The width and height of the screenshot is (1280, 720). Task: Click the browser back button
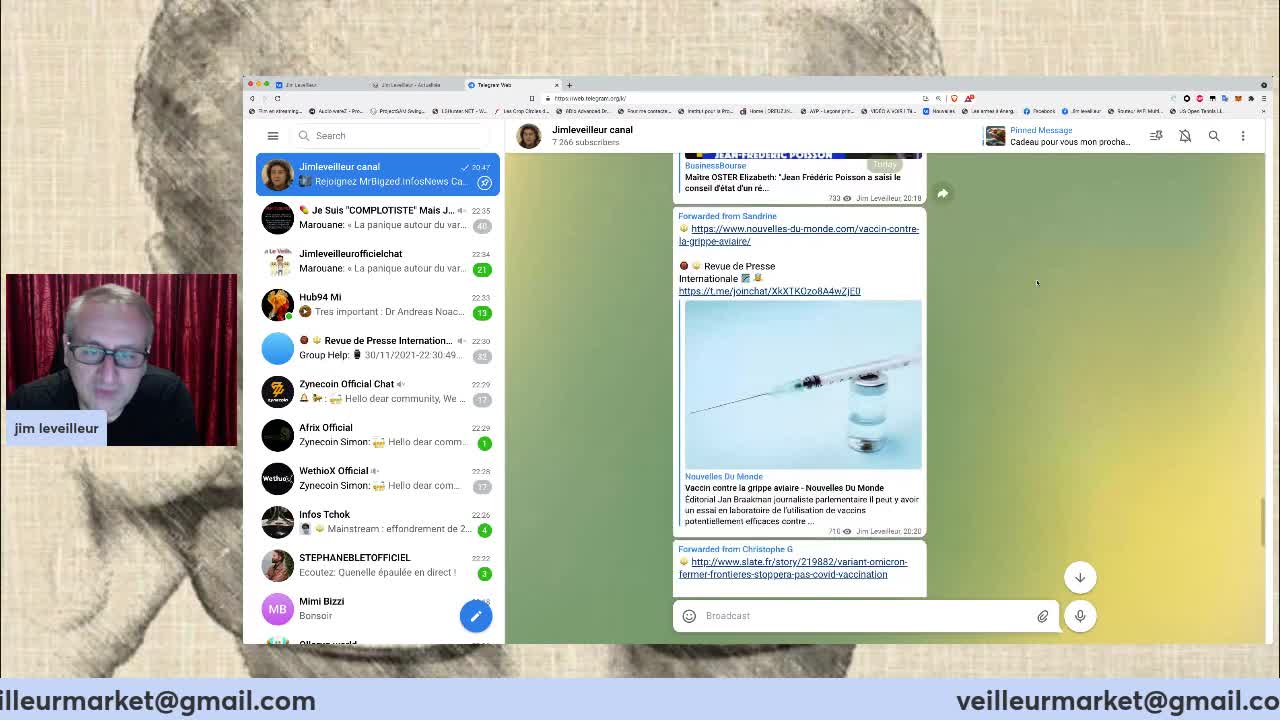(x=252, y=98)
